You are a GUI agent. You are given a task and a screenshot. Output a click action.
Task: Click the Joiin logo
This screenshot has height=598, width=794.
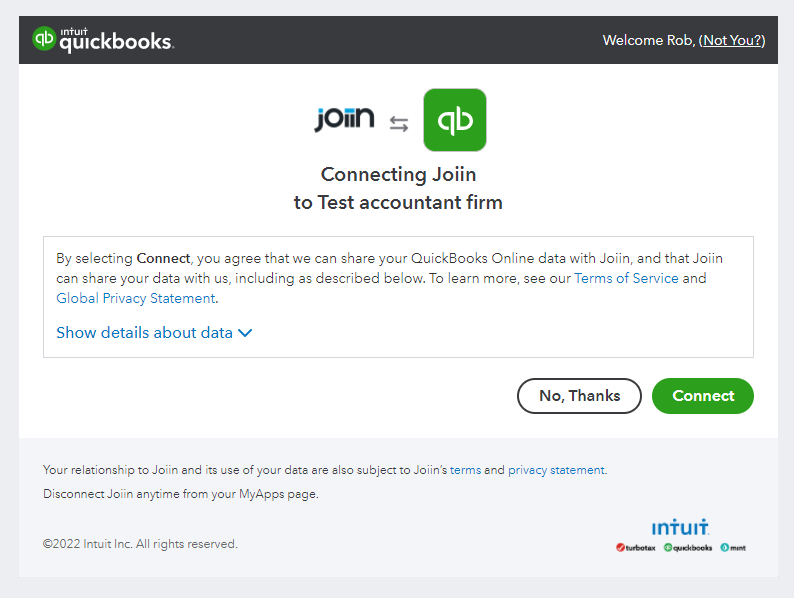pos(344,119)
